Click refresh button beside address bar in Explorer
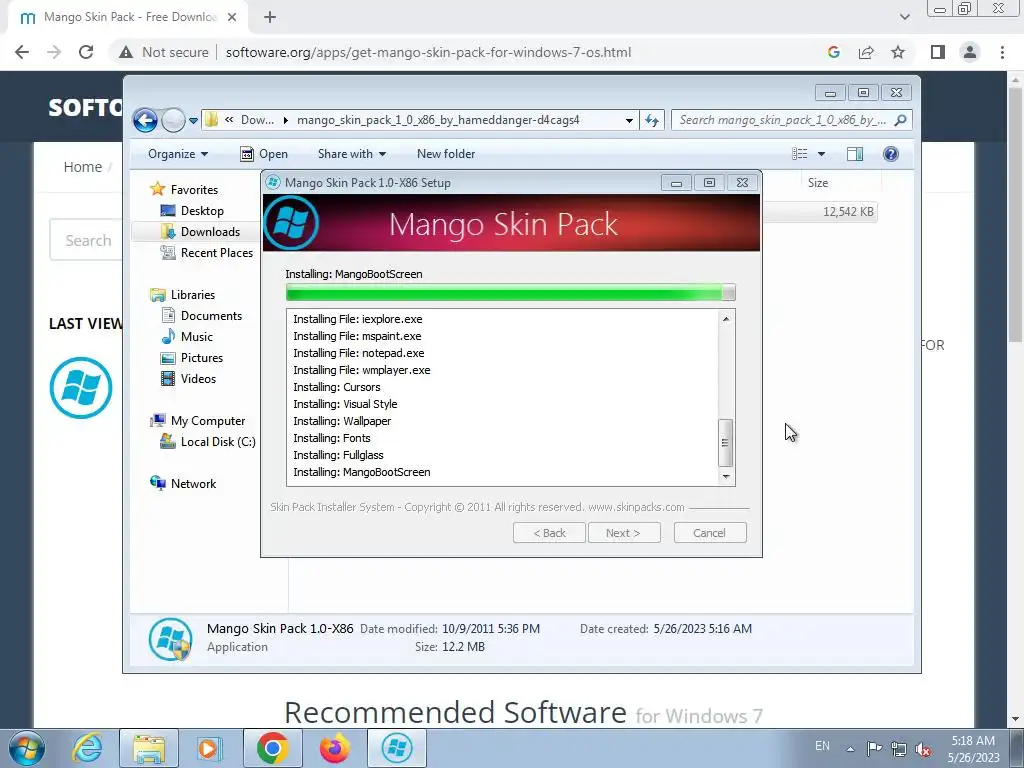1024x768 pixels. pos(652,120)
